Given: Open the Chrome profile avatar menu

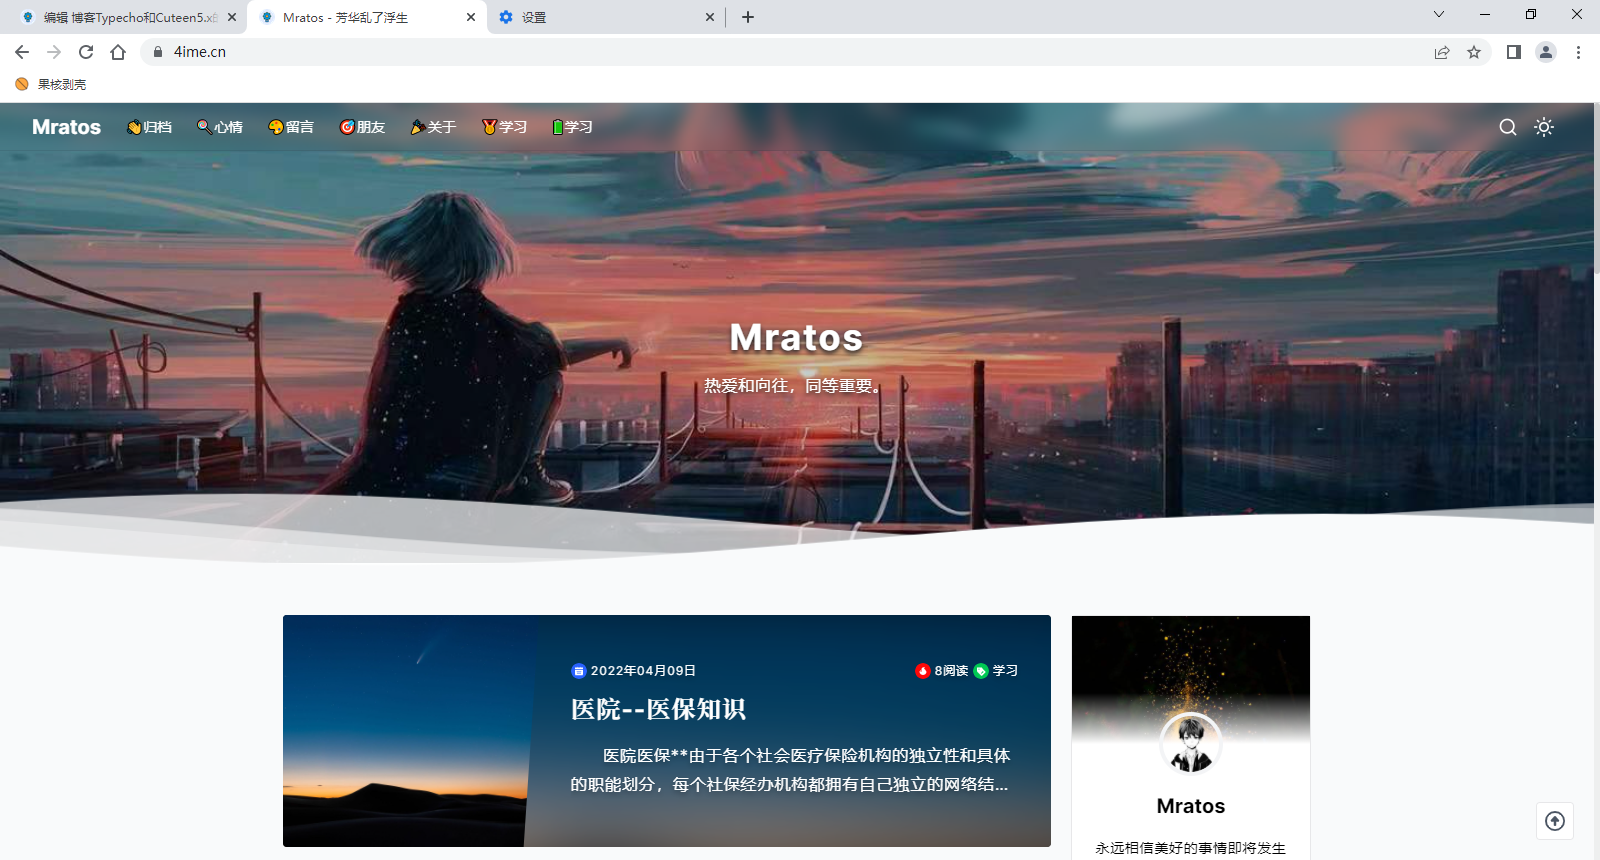Looking at the screenshot, I should pos(1546,52).
